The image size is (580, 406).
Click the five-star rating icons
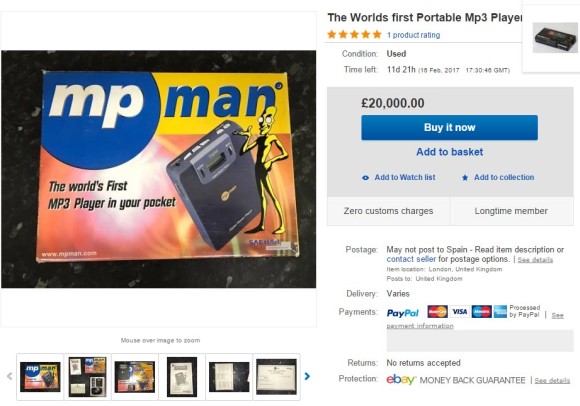point(354,35)
